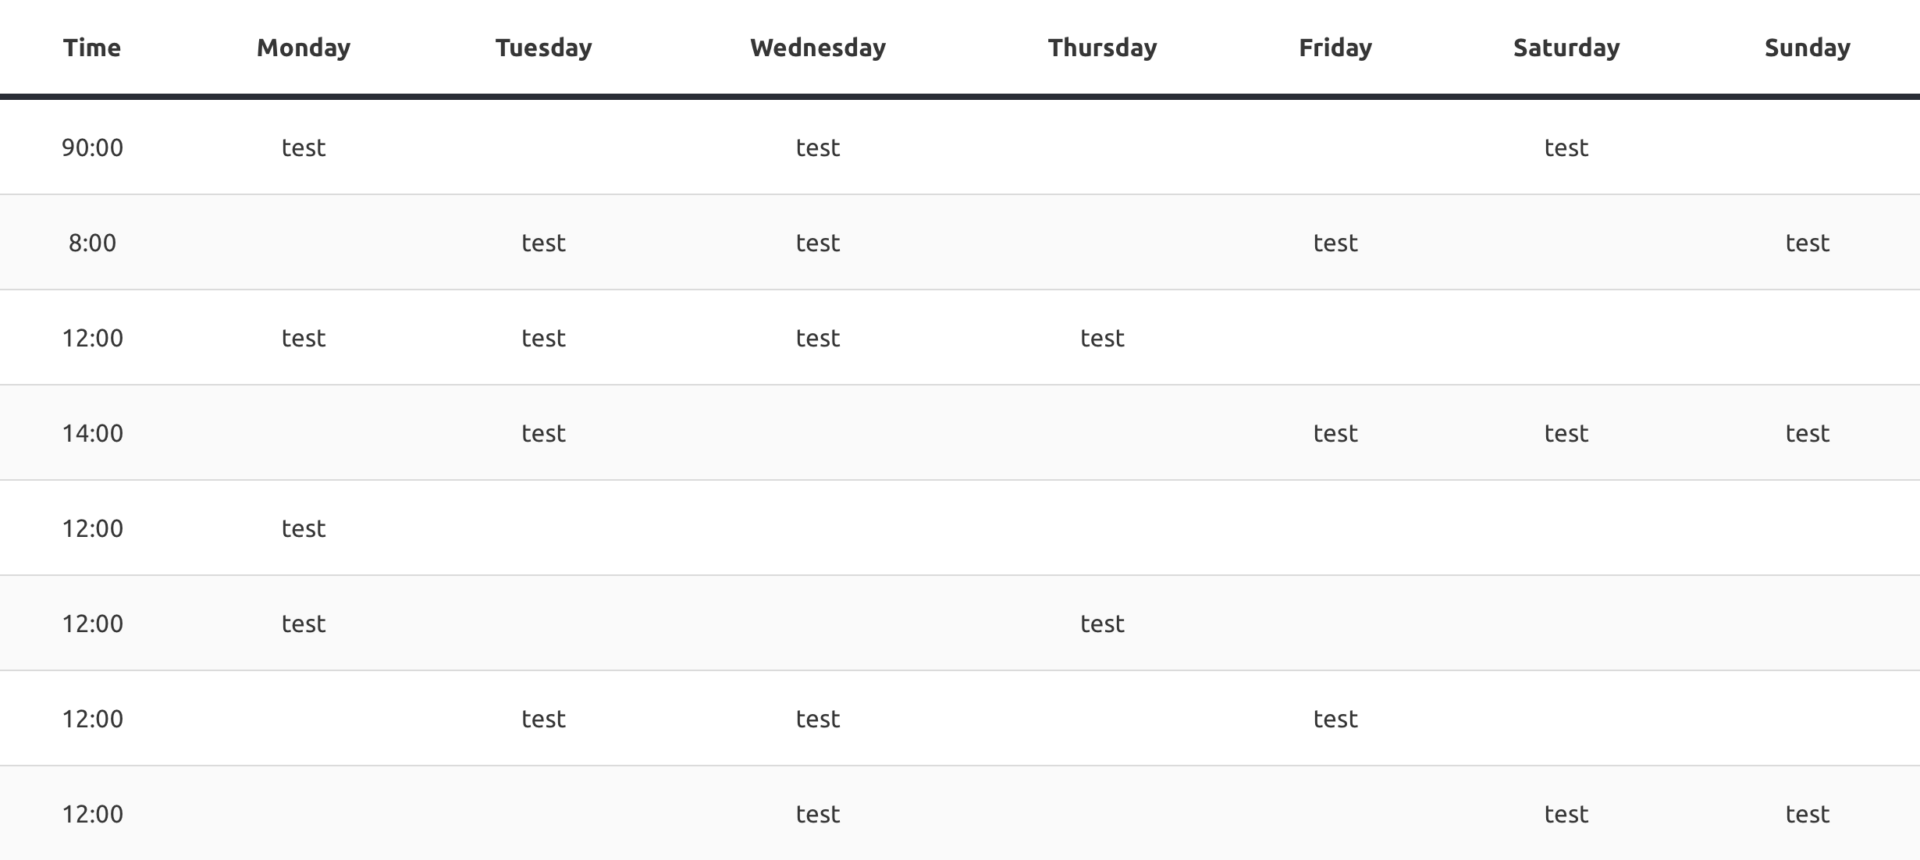The image size is (1920, 860).
Task: Select Tuesday's test entry in the 8:00 row
Action: [x=543, y=243]
